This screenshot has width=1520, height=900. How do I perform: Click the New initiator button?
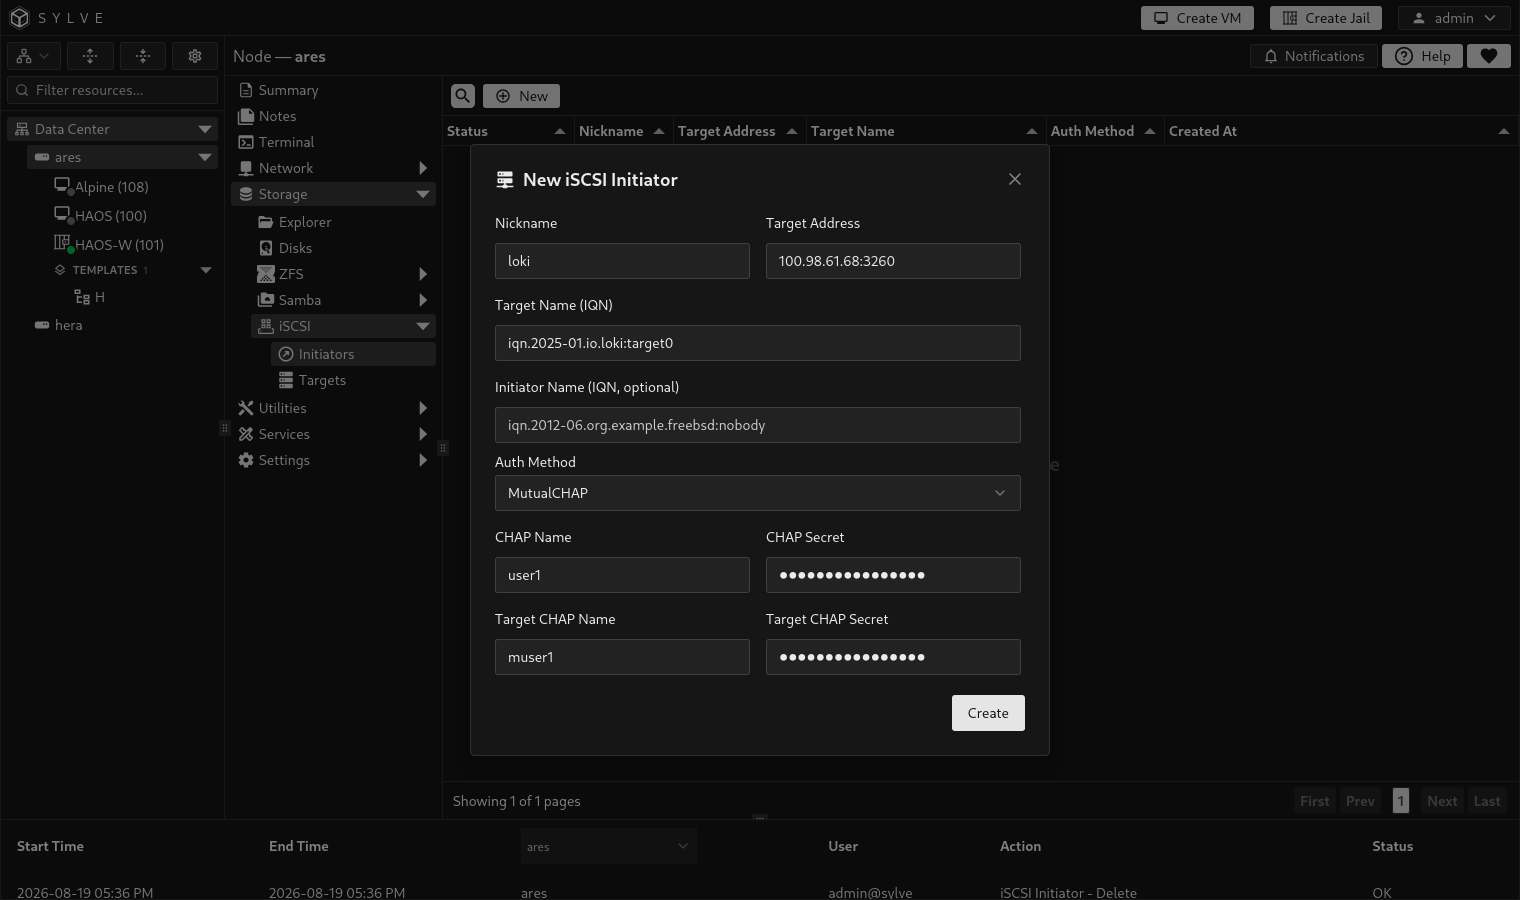[521, 96]
